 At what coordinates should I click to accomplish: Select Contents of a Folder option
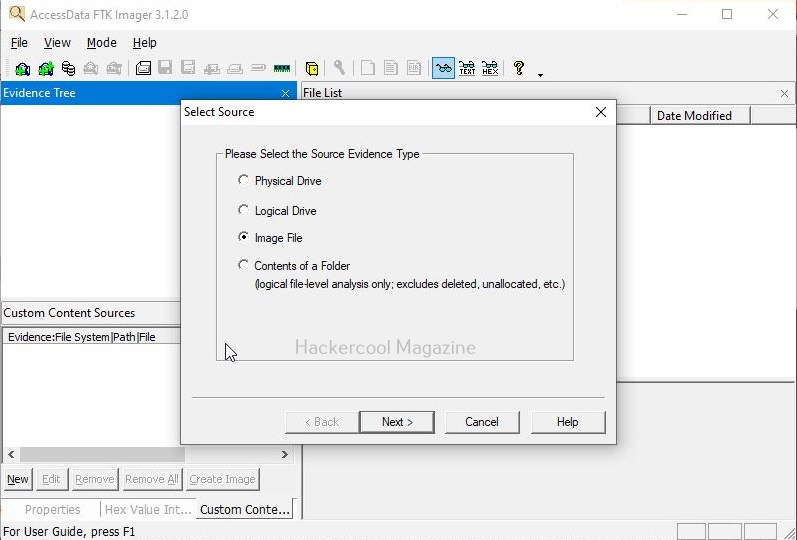[x=243, y=266]
